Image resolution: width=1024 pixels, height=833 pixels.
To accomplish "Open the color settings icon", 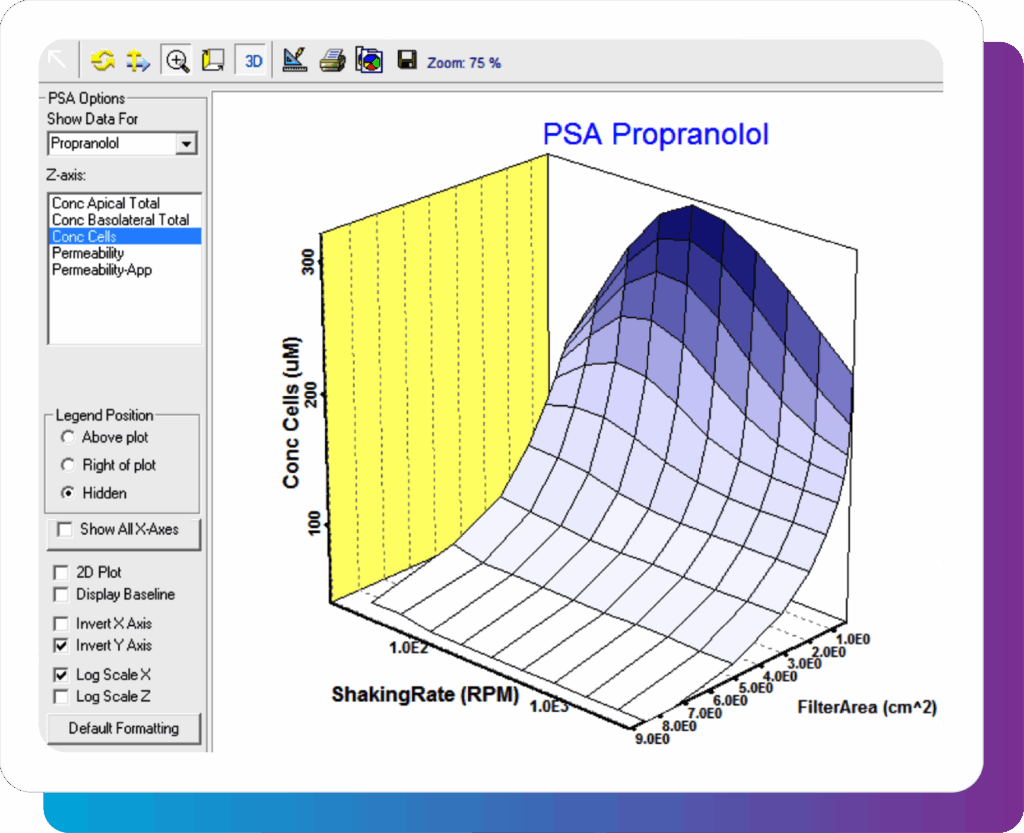I will point(369,59).
